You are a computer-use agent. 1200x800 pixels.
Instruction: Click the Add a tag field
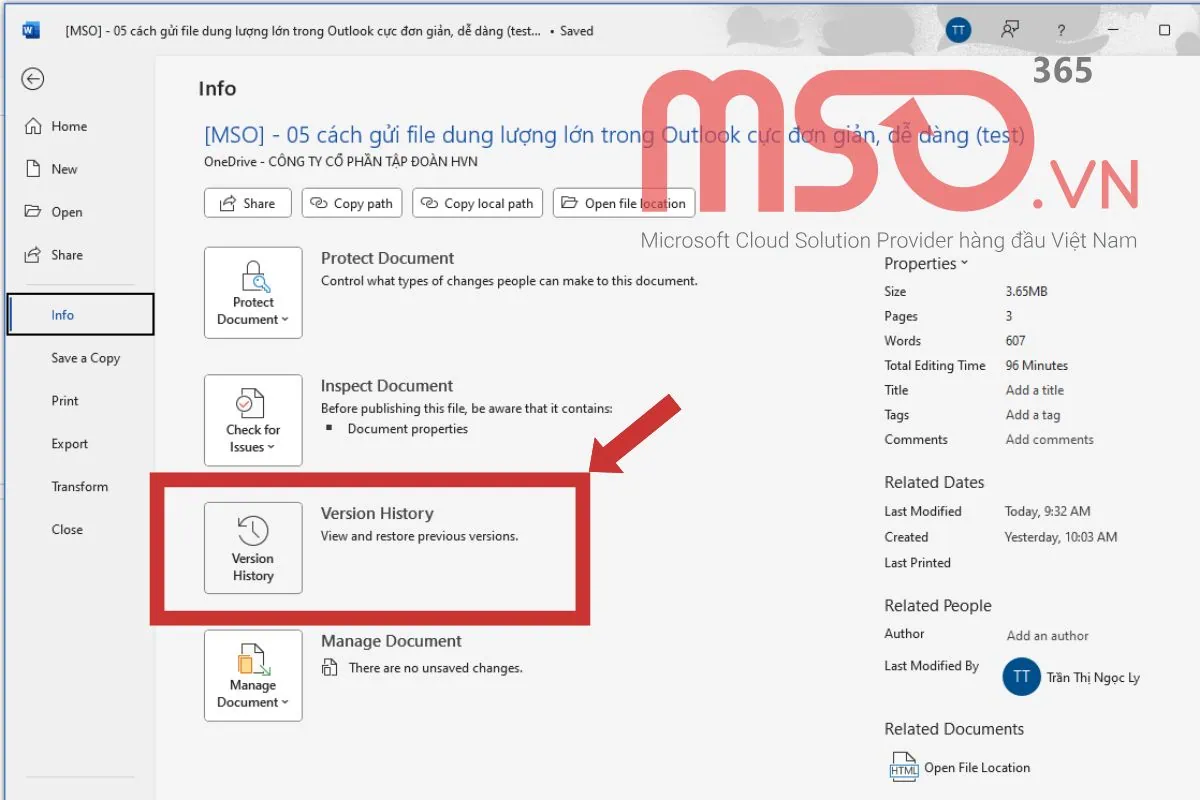[x=1032, y=415]
